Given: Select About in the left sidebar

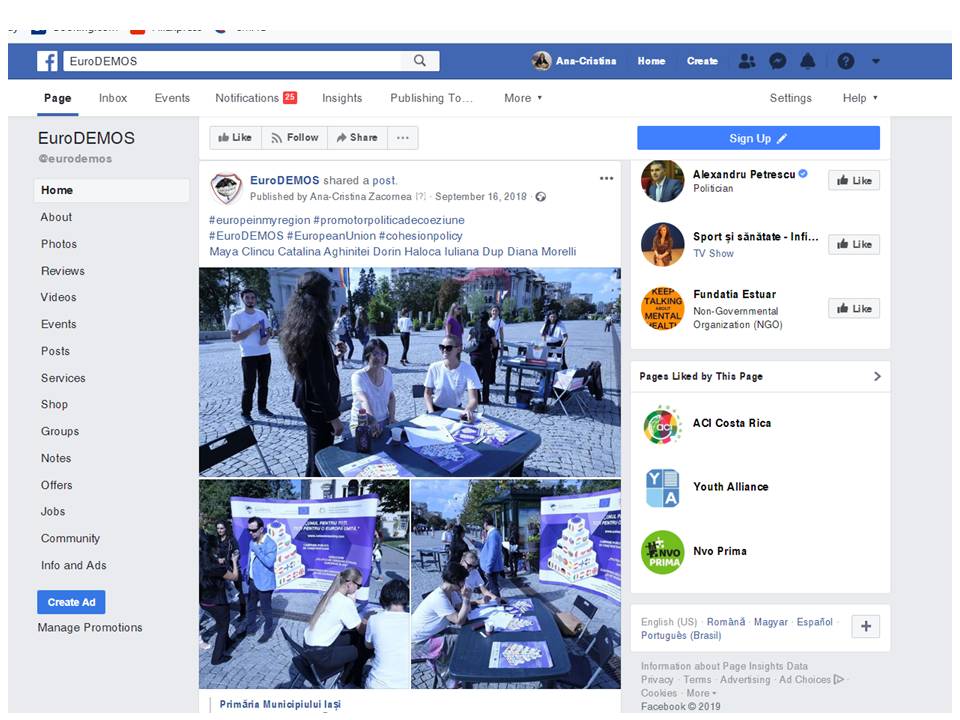Looking at the screenshot, I should click(56, 217).
